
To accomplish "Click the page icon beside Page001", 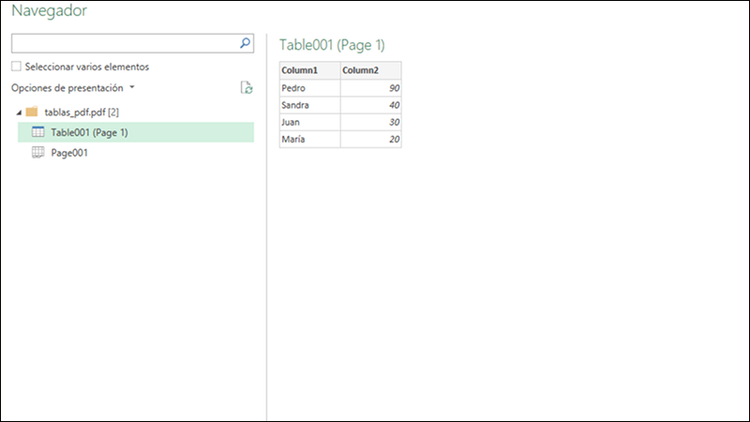I will [x=38, y=153].
